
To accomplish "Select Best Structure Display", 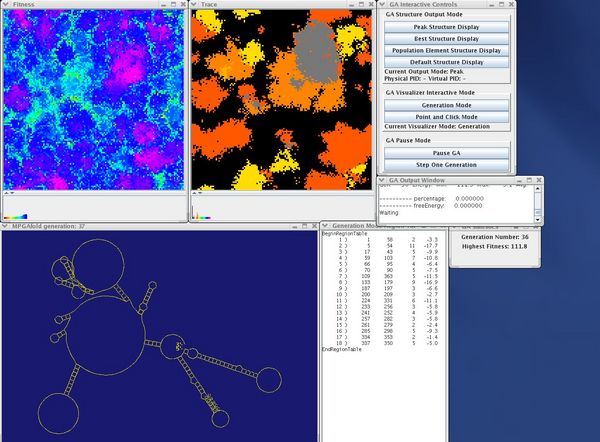I will pyautogui.click(x=446, y=38).
